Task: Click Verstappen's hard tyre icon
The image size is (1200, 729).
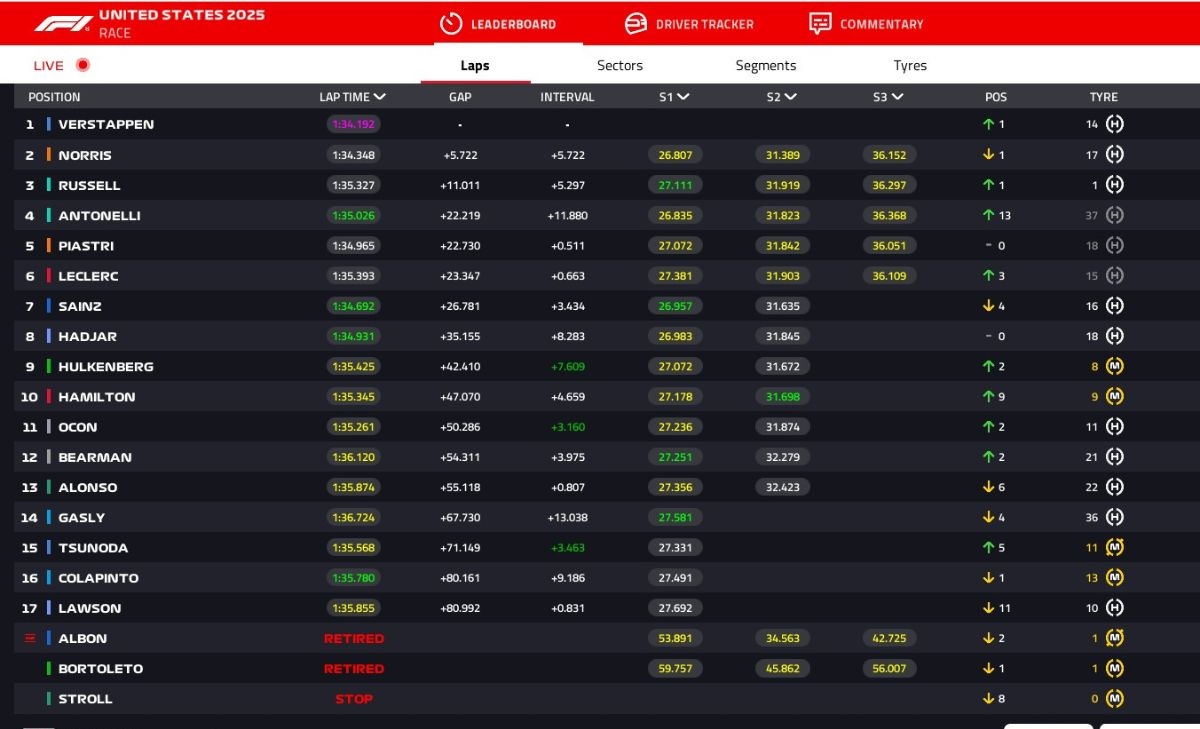Action: [x=1114, y=125]
